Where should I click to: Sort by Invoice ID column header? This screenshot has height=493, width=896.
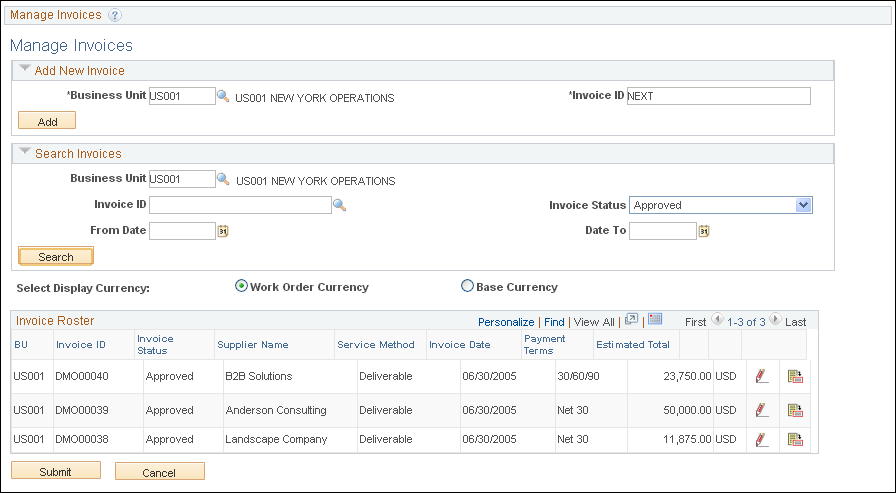(81, 344)
